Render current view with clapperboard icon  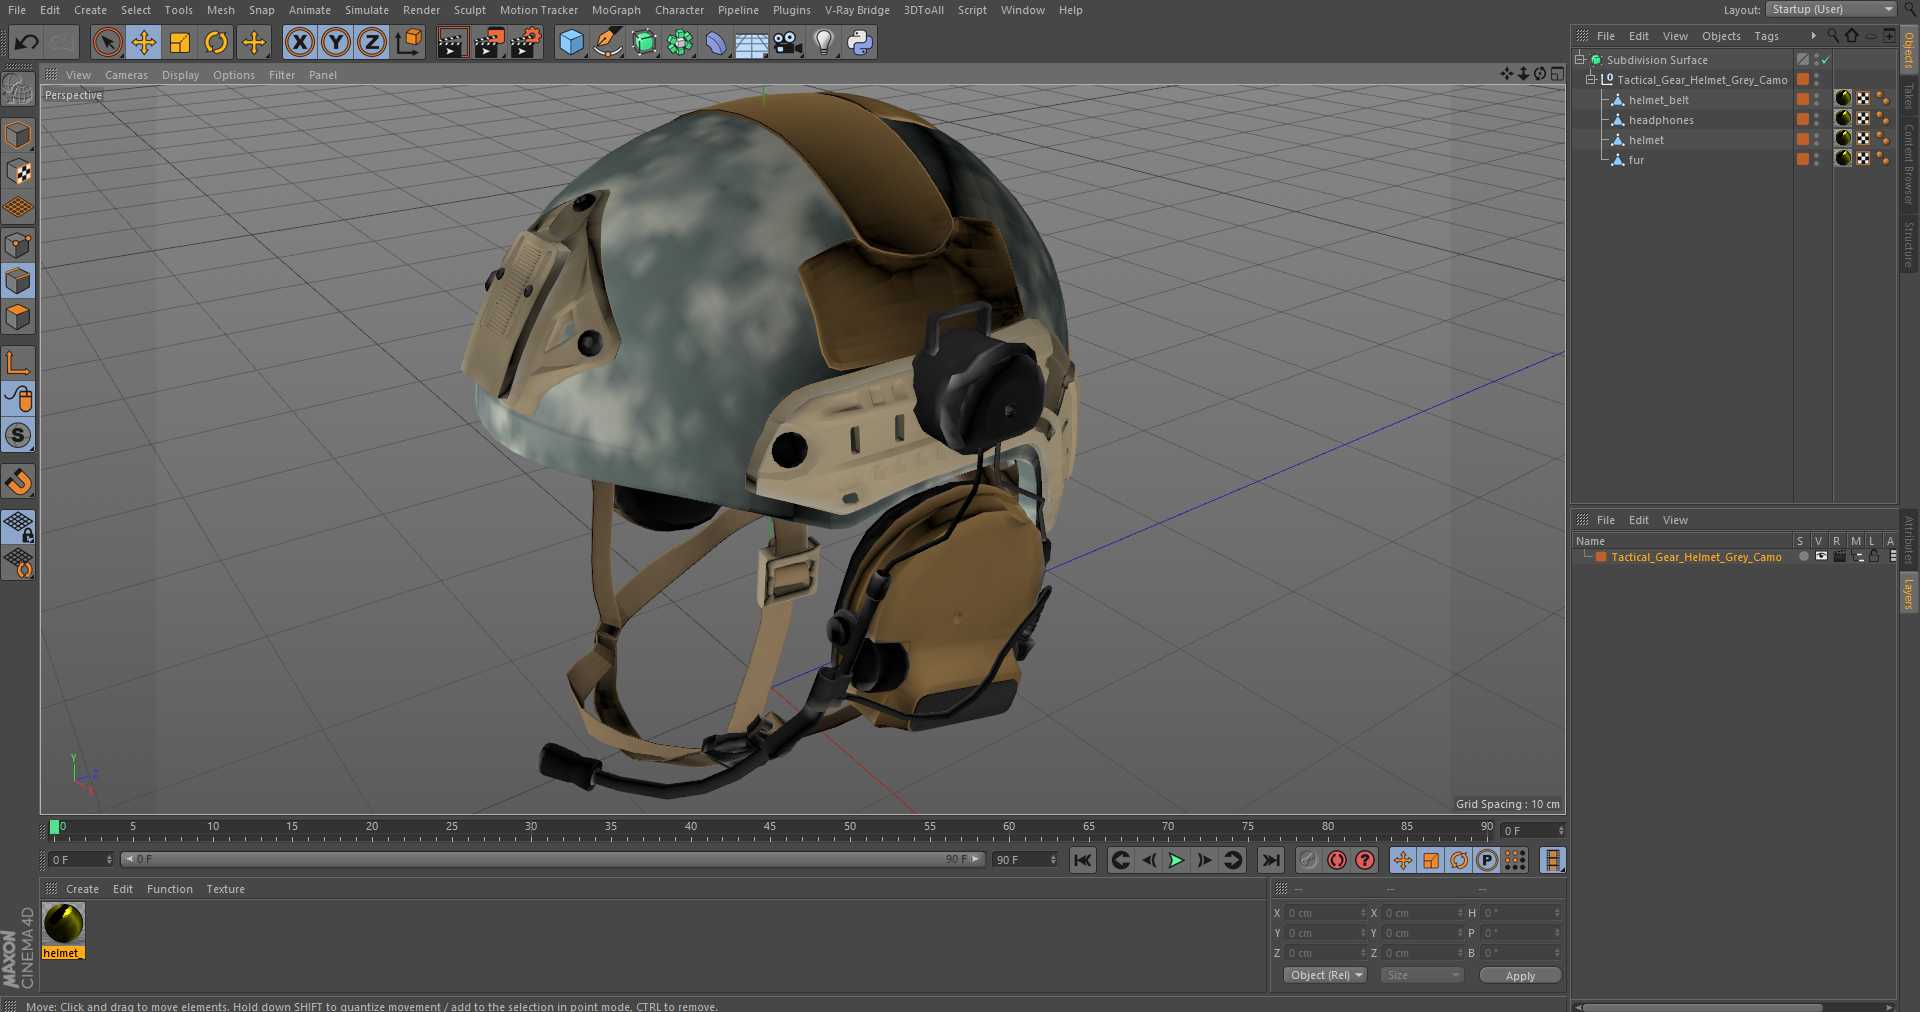[452, 42]
